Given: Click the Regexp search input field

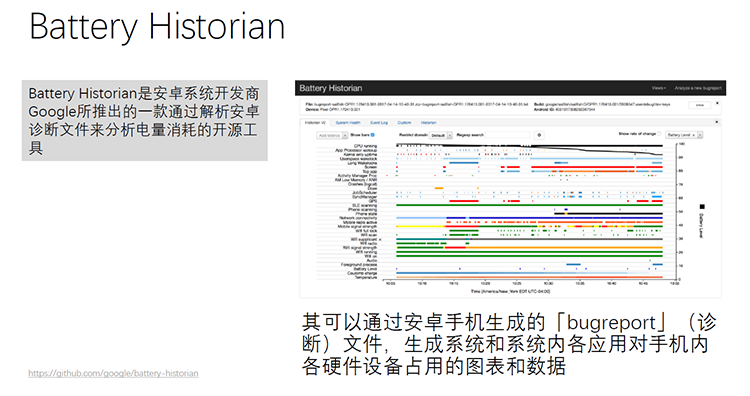Looking at the screenshot, I should (x=508, y=135).
